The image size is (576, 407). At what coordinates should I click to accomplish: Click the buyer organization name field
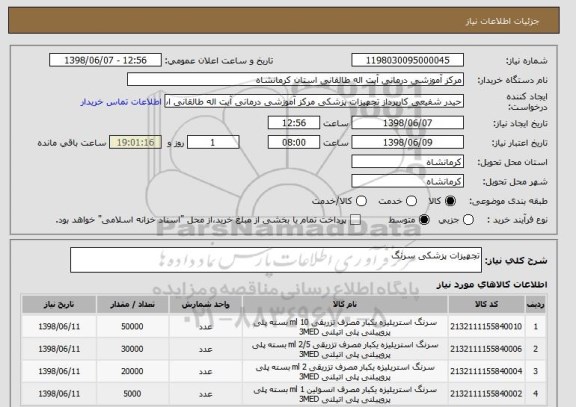point(295,79)
